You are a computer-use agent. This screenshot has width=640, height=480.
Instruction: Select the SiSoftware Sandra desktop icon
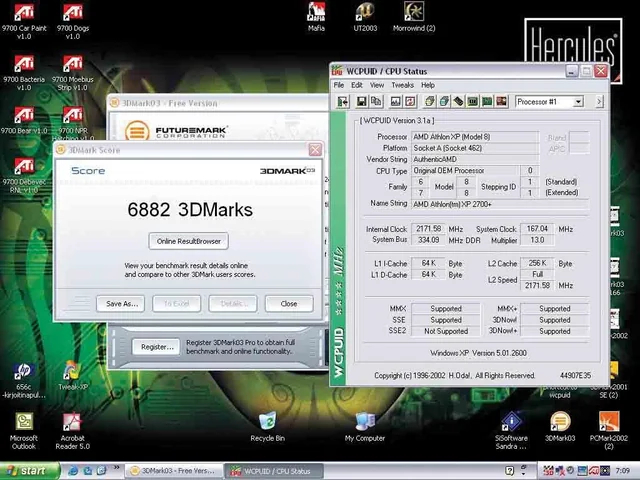point(510,422)
